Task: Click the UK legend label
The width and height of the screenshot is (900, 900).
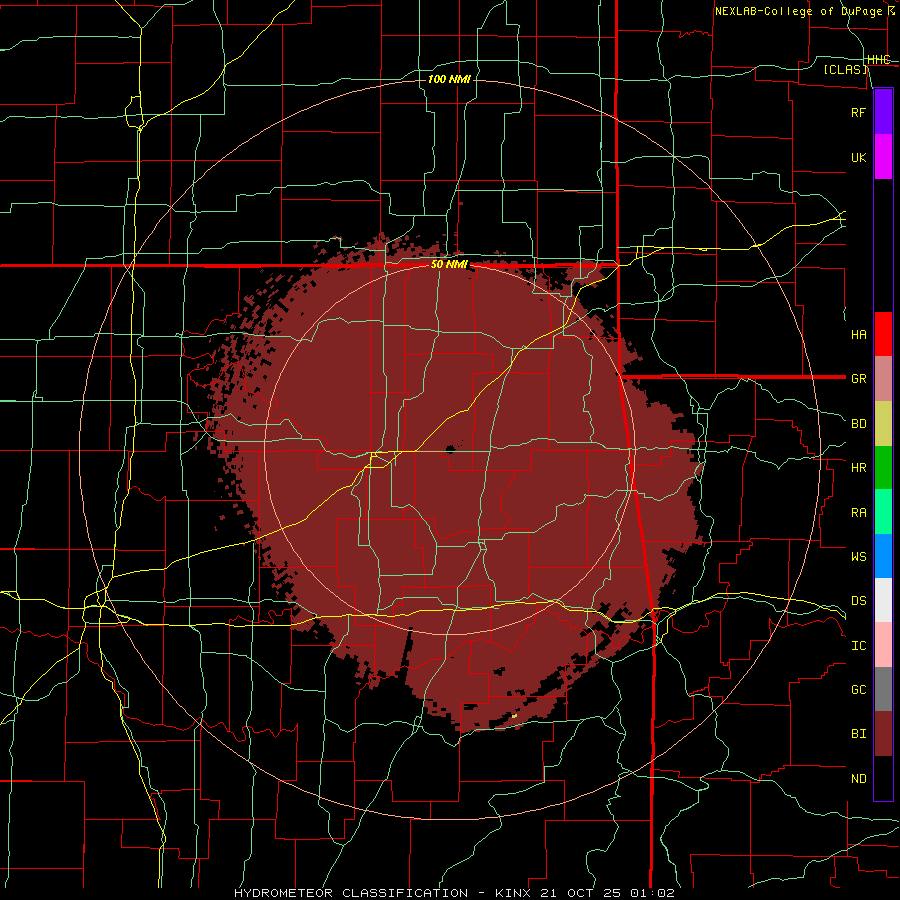Action: (859, 157)
